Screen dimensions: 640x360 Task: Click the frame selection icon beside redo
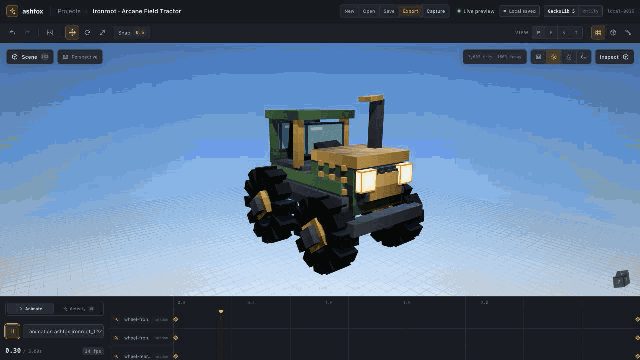coord(50,32)
